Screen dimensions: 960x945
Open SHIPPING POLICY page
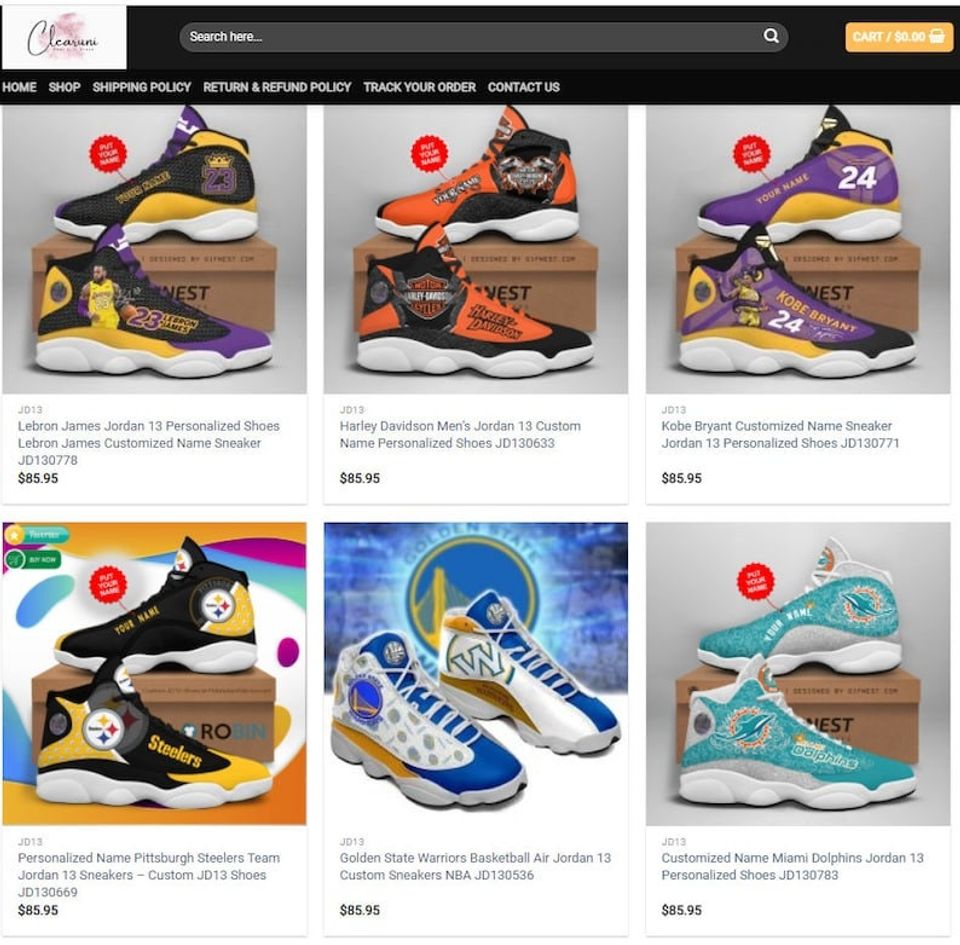point(142,87)
